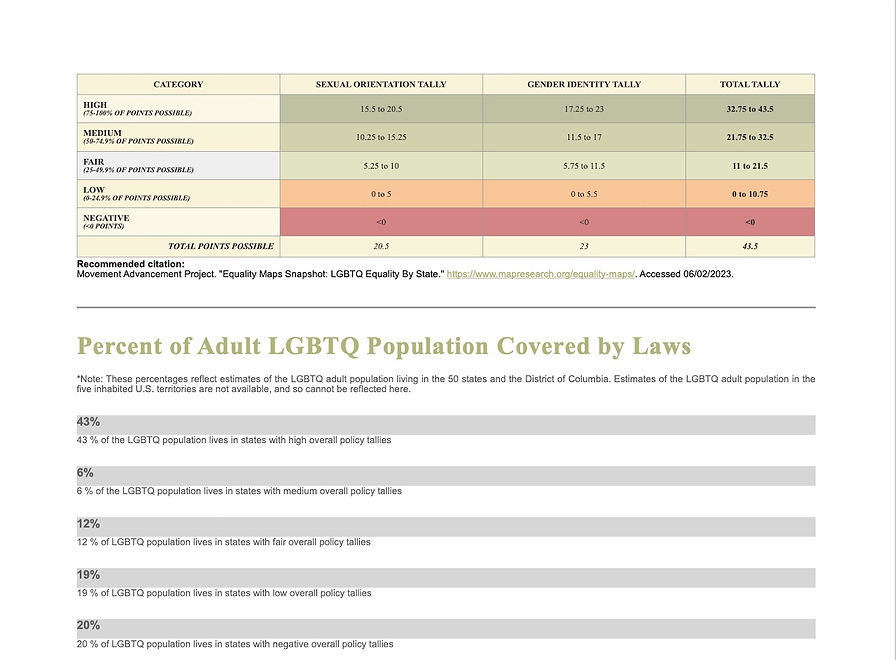Image resolution: width=896 pixels, height=660 pixels.
Task: Select the GENDER IDENTITY TALLY header
Action: click(584, 84)
